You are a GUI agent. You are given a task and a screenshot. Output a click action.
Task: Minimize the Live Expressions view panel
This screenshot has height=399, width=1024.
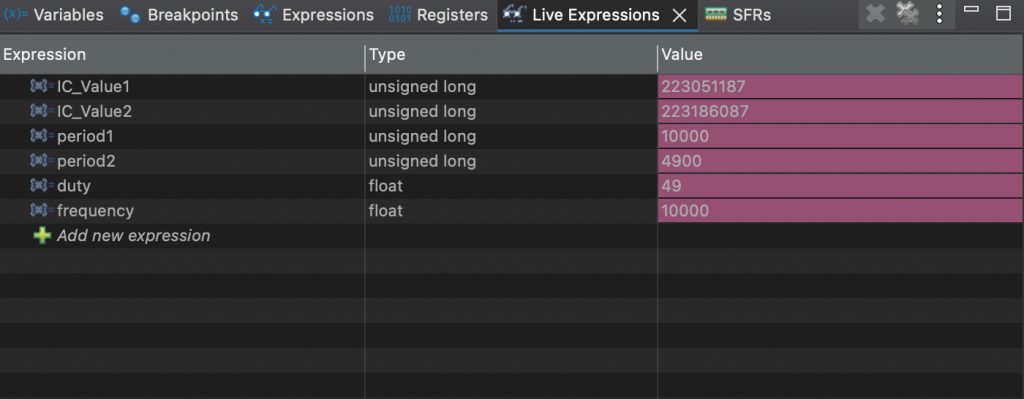point(972,9)
